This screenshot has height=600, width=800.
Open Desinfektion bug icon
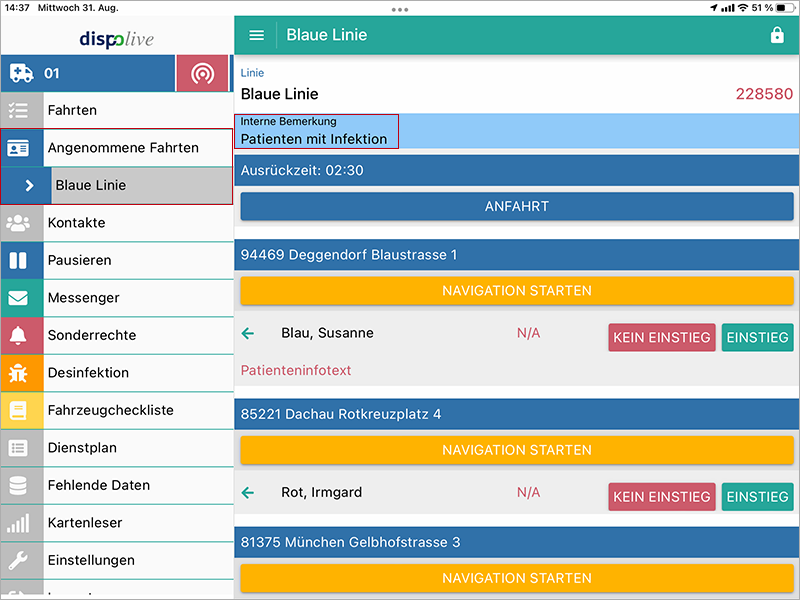pos(18,373)
